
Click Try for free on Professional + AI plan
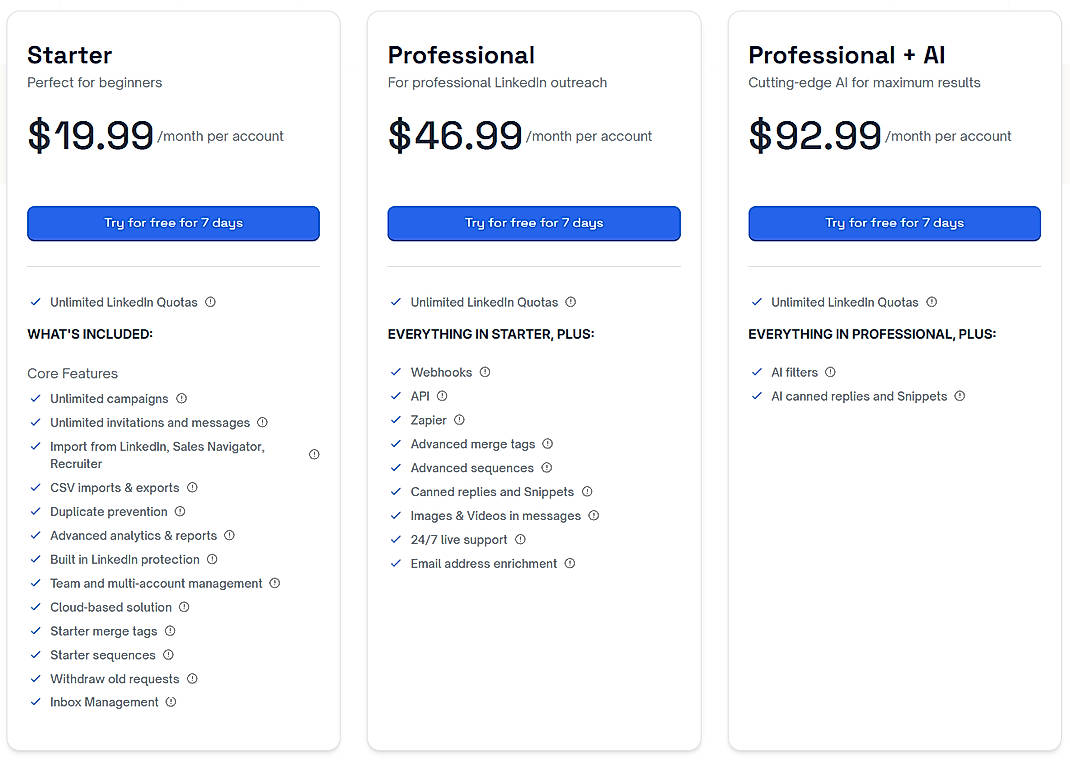click(x=894, y=223)
